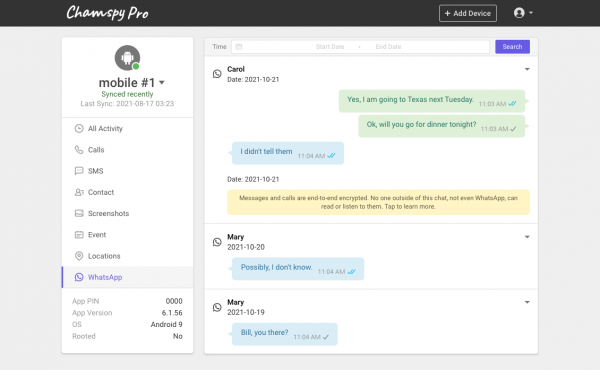
Task: Click App PIN value 0000
Action: tap(174, 301)
